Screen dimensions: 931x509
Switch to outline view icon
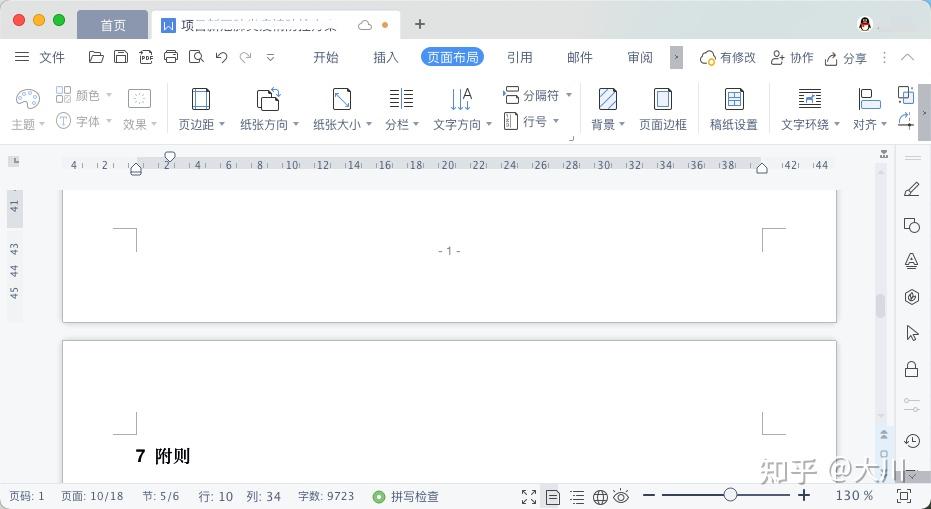click(x=577, y=497)
